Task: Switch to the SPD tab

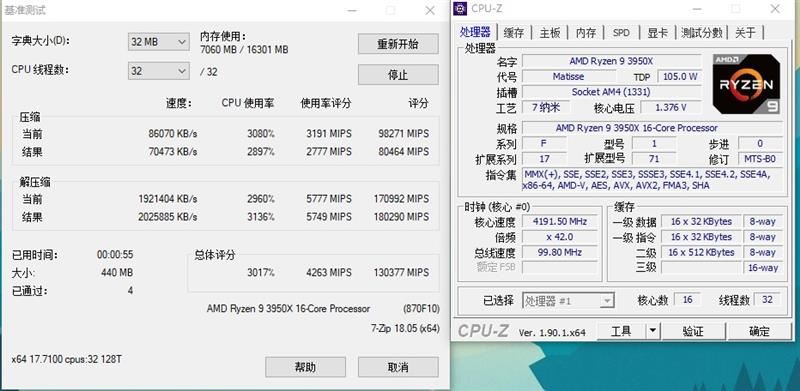Action: [621, 33]
